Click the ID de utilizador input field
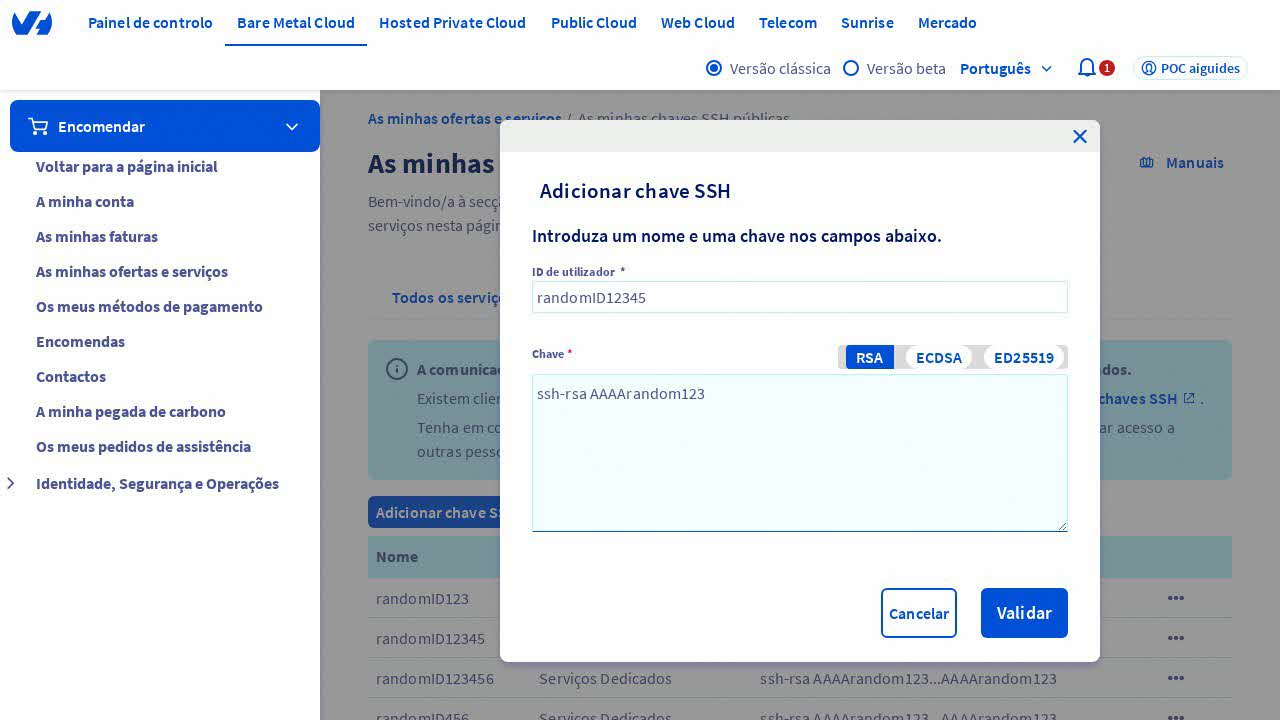Viewport: 1280px width, 720px height. click(799, 297)
